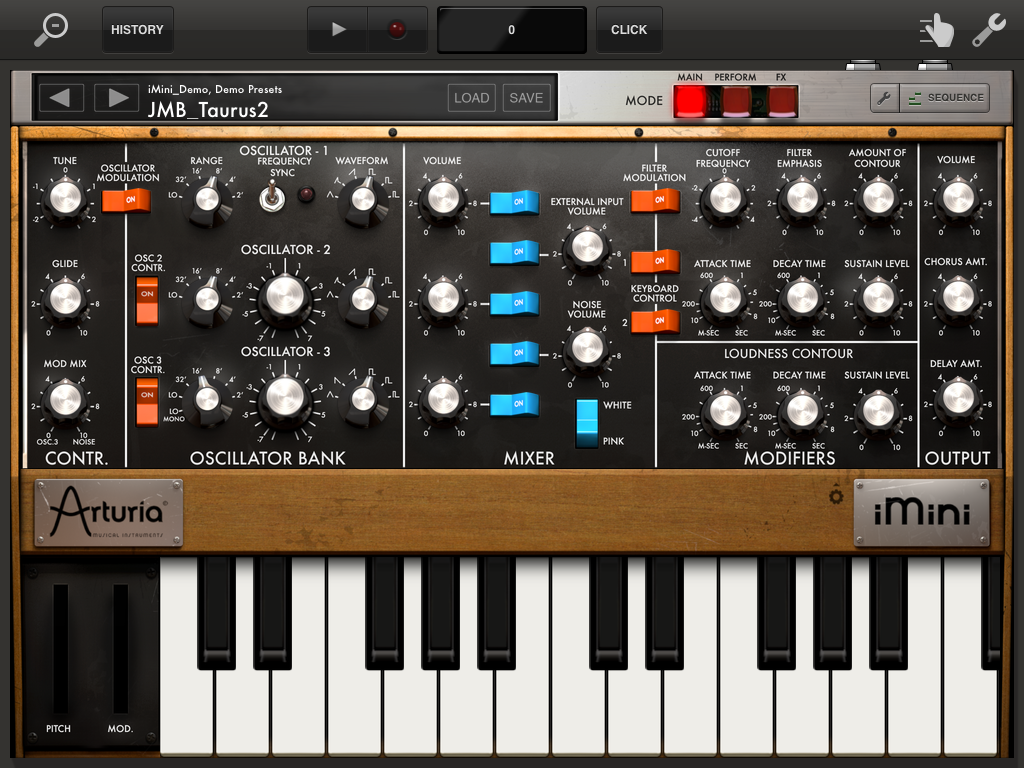Toggle the FILTER MODULATION switch

point(655,200)
